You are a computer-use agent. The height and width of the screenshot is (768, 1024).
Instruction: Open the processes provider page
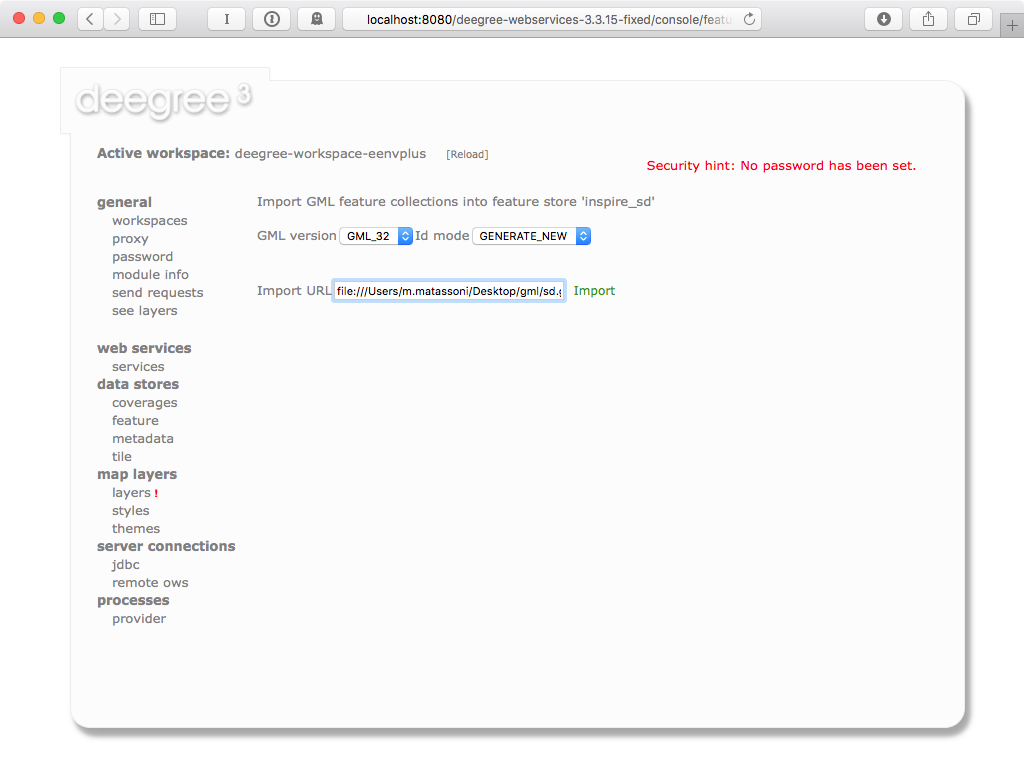[x=139, y=619]
